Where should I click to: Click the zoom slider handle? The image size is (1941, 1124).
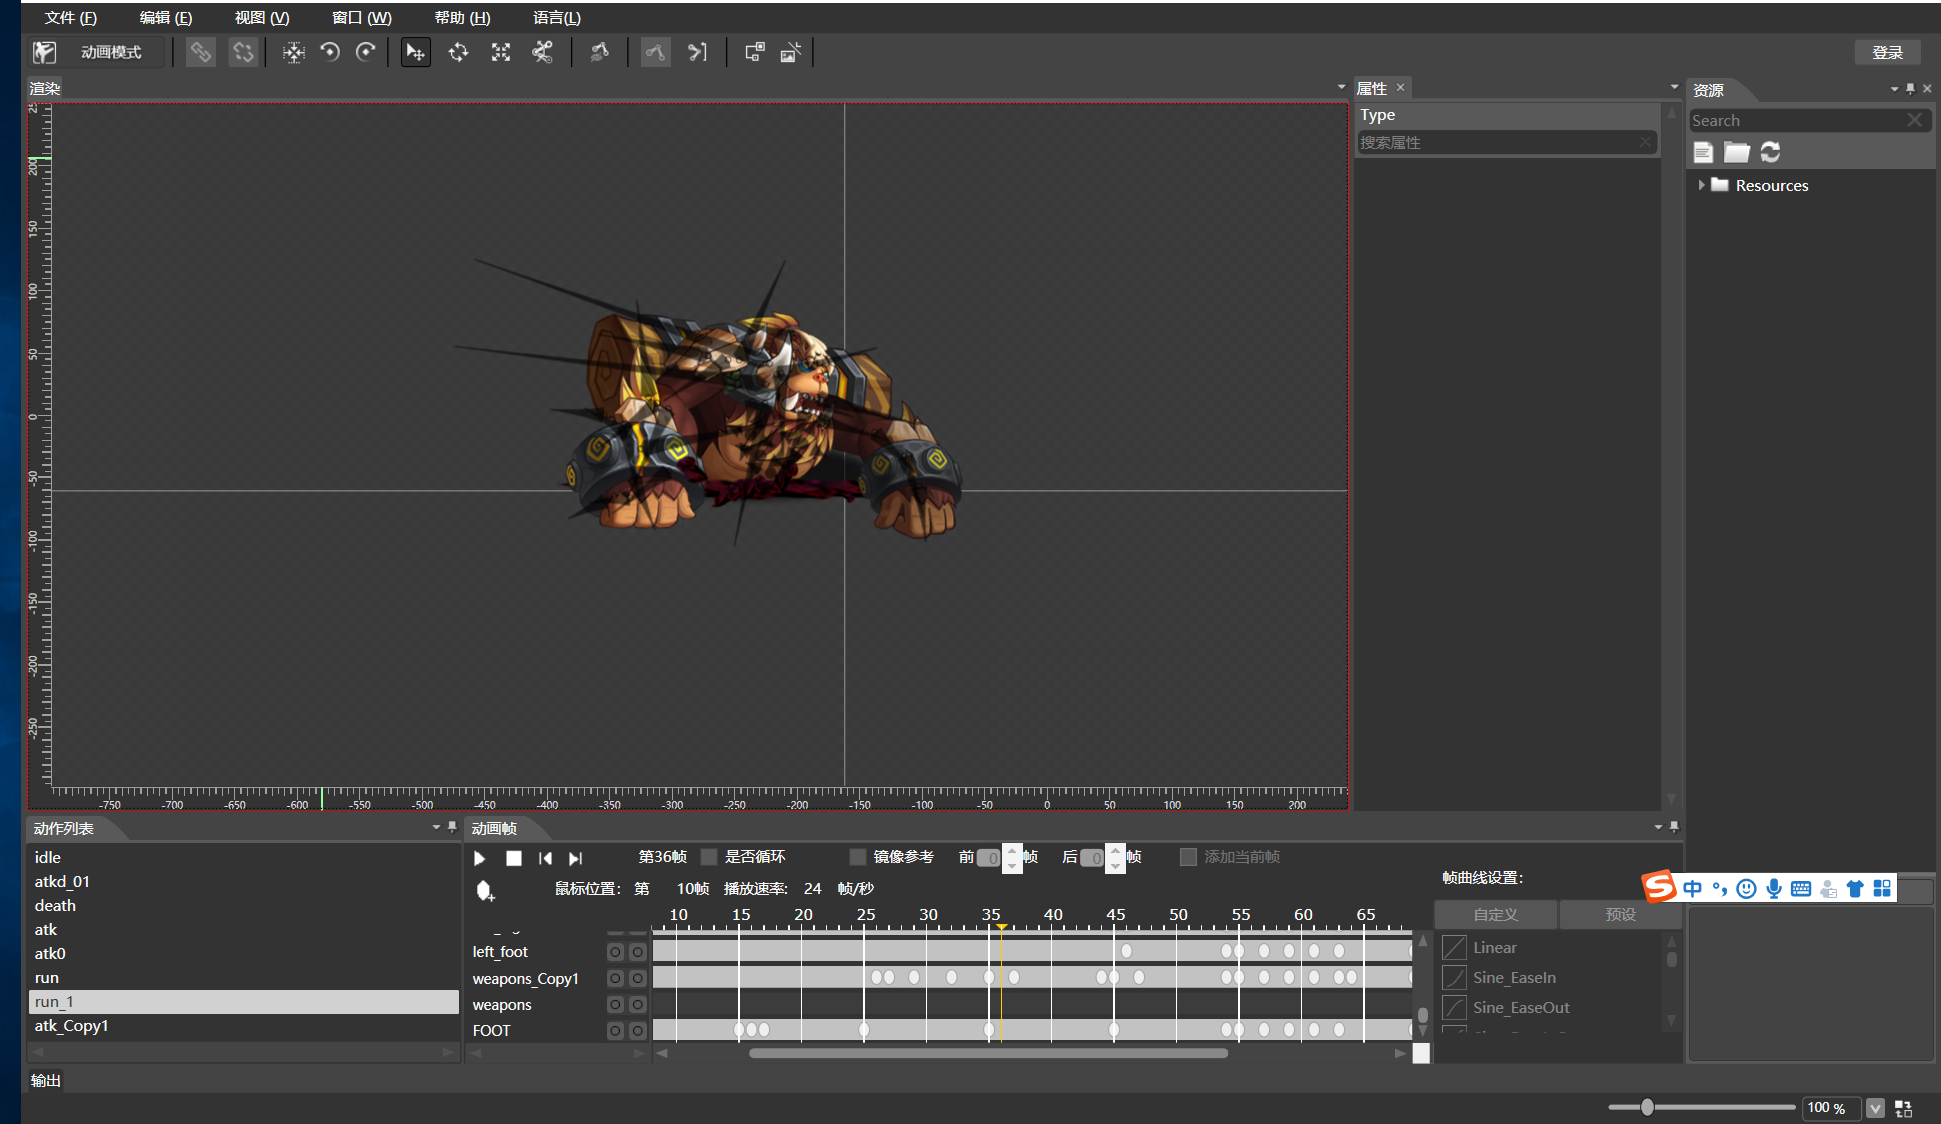coord(1647,1107)
